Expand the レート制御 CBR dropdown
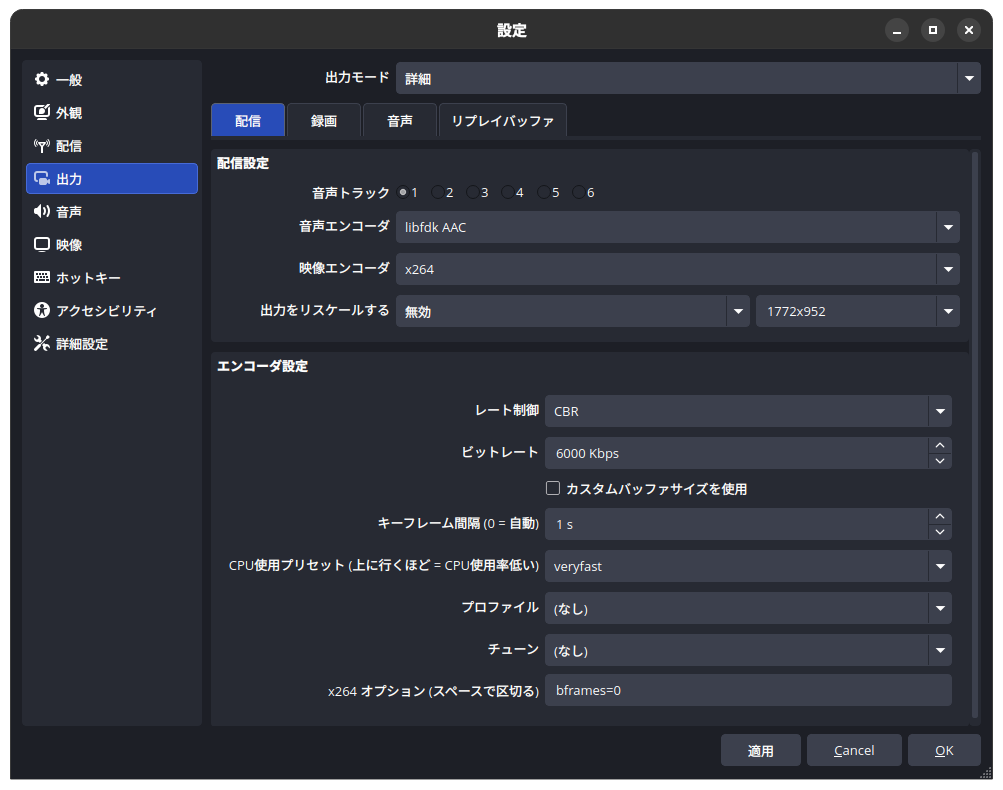 point(939,411)
